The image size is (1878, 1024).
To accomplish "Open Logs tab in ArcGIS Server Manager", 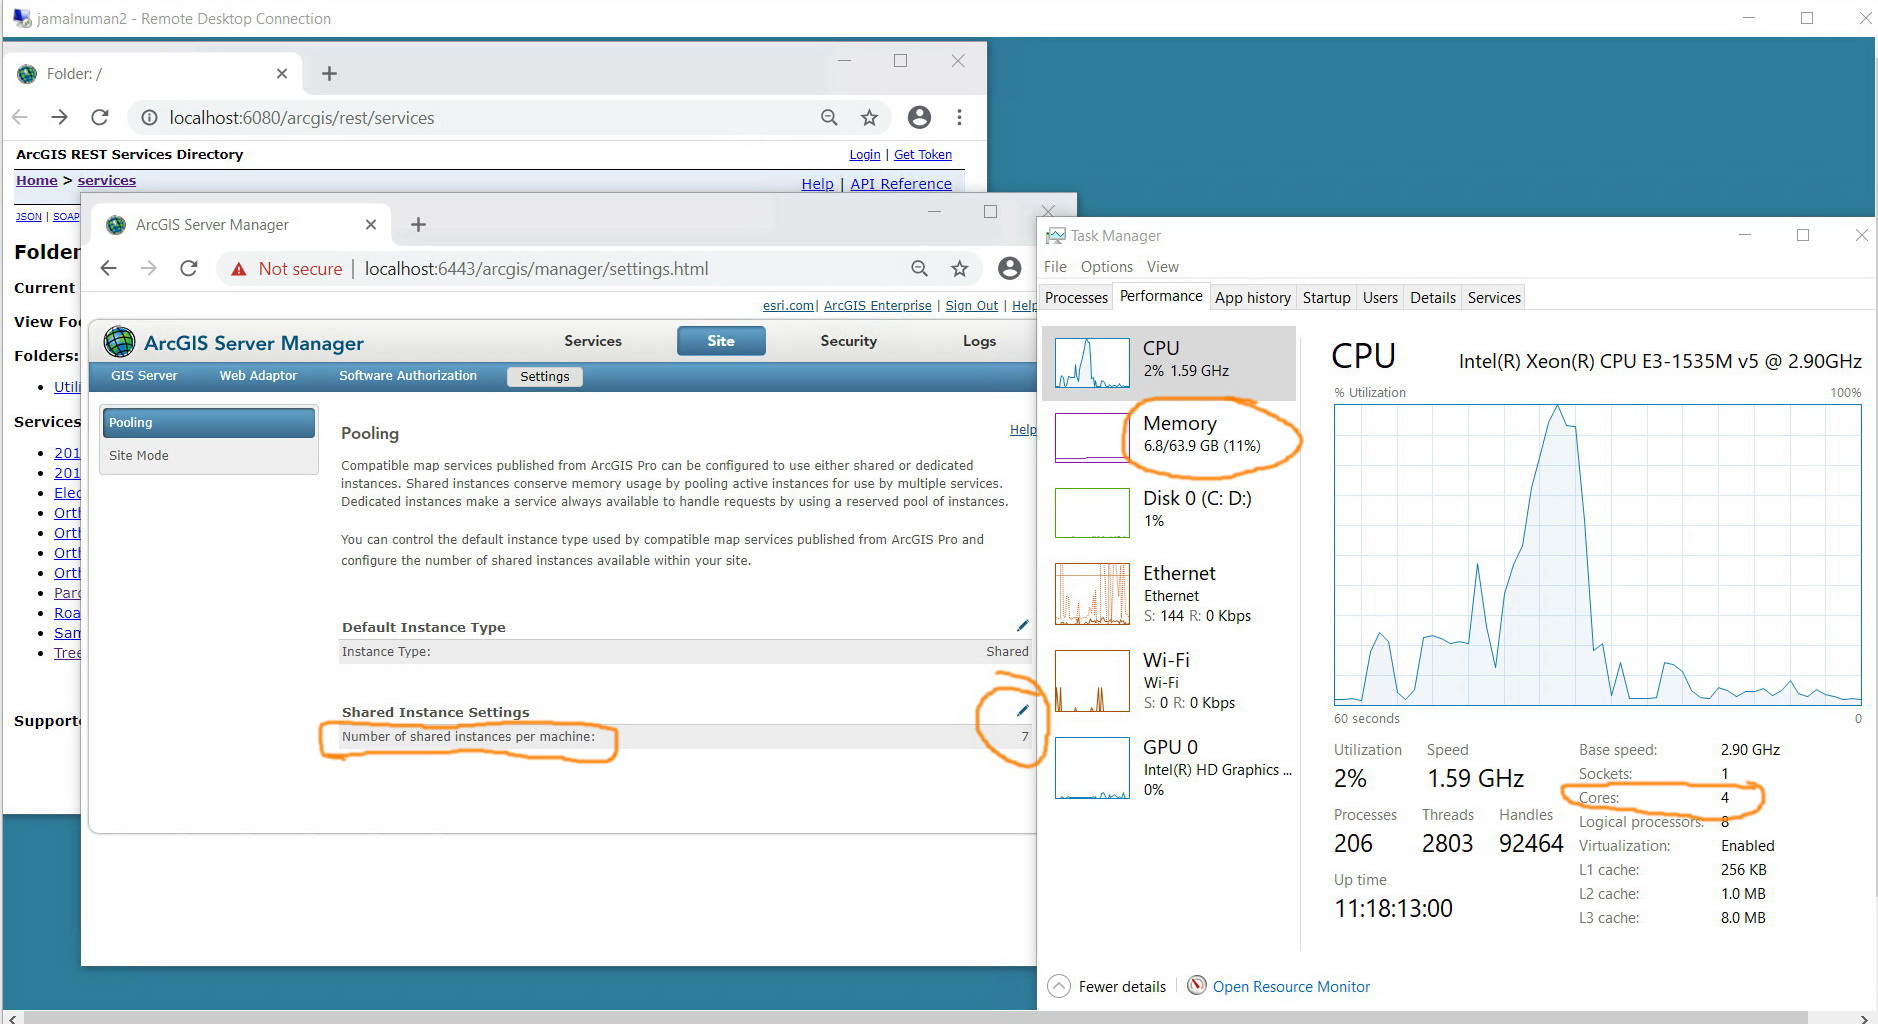I will coord(979,341).
